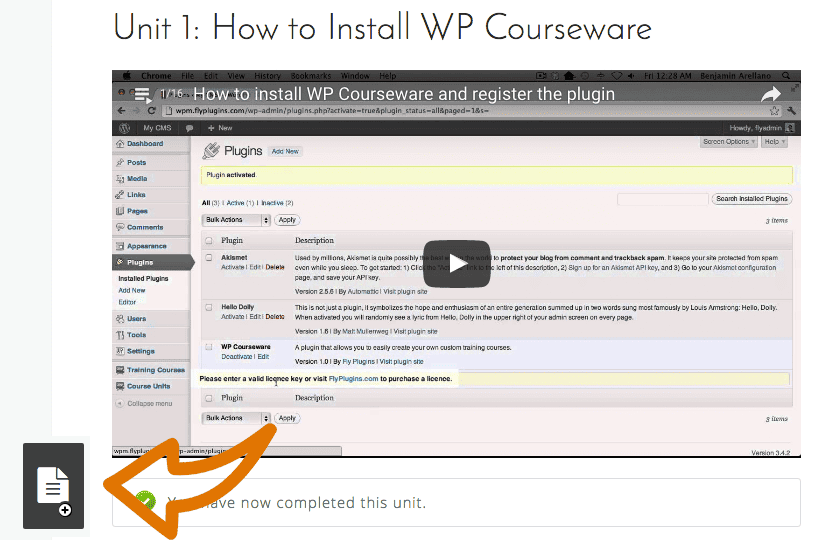Open the video title link about registering the plugin
The image size is (831, 540).
403,94
